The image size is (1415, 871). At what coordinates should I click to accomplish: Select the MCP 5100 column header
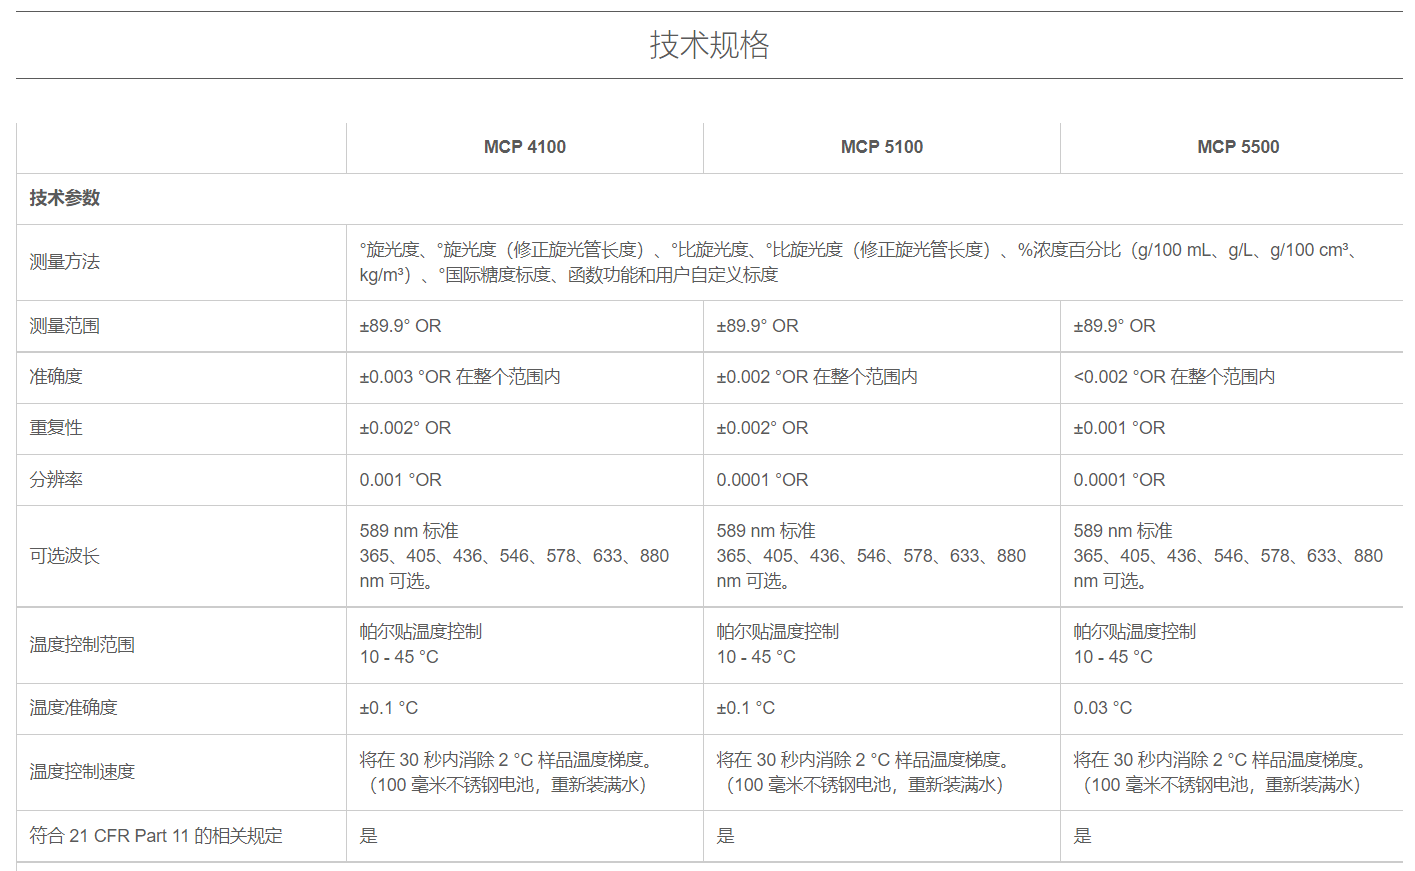[882, 147]
